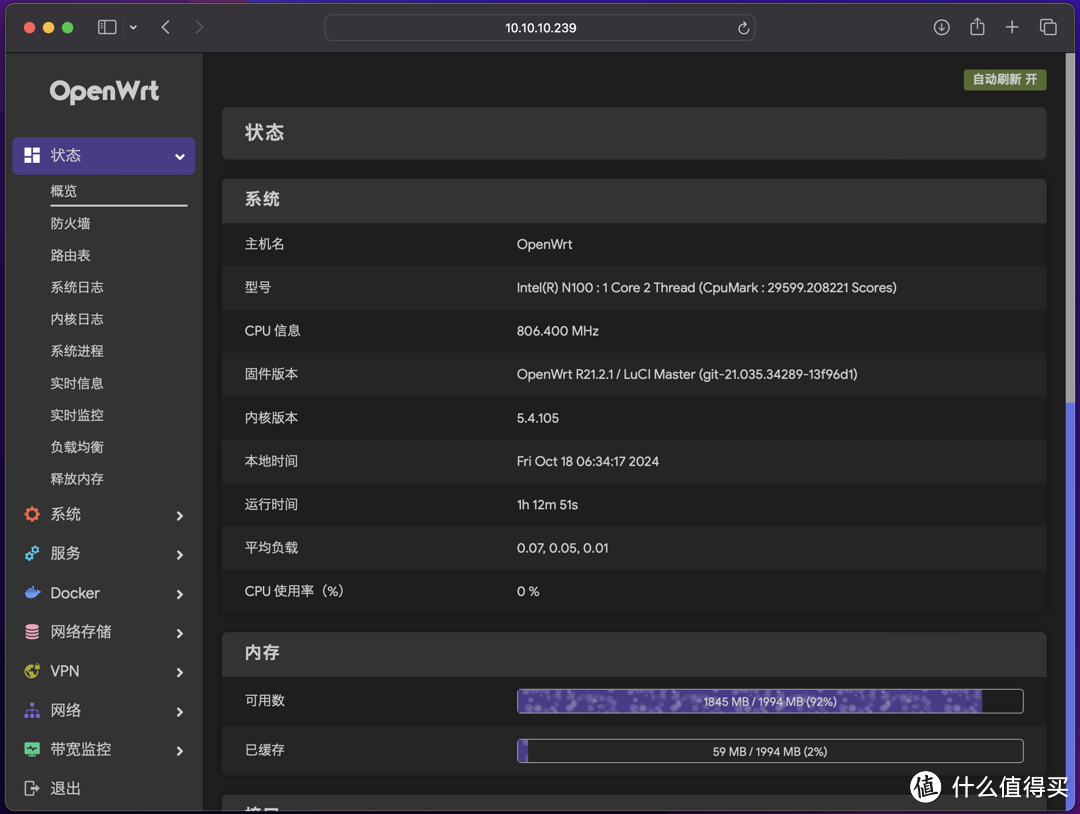Click the Network Storage database icon
1080x814 pixels.
[x=32, y=632]
